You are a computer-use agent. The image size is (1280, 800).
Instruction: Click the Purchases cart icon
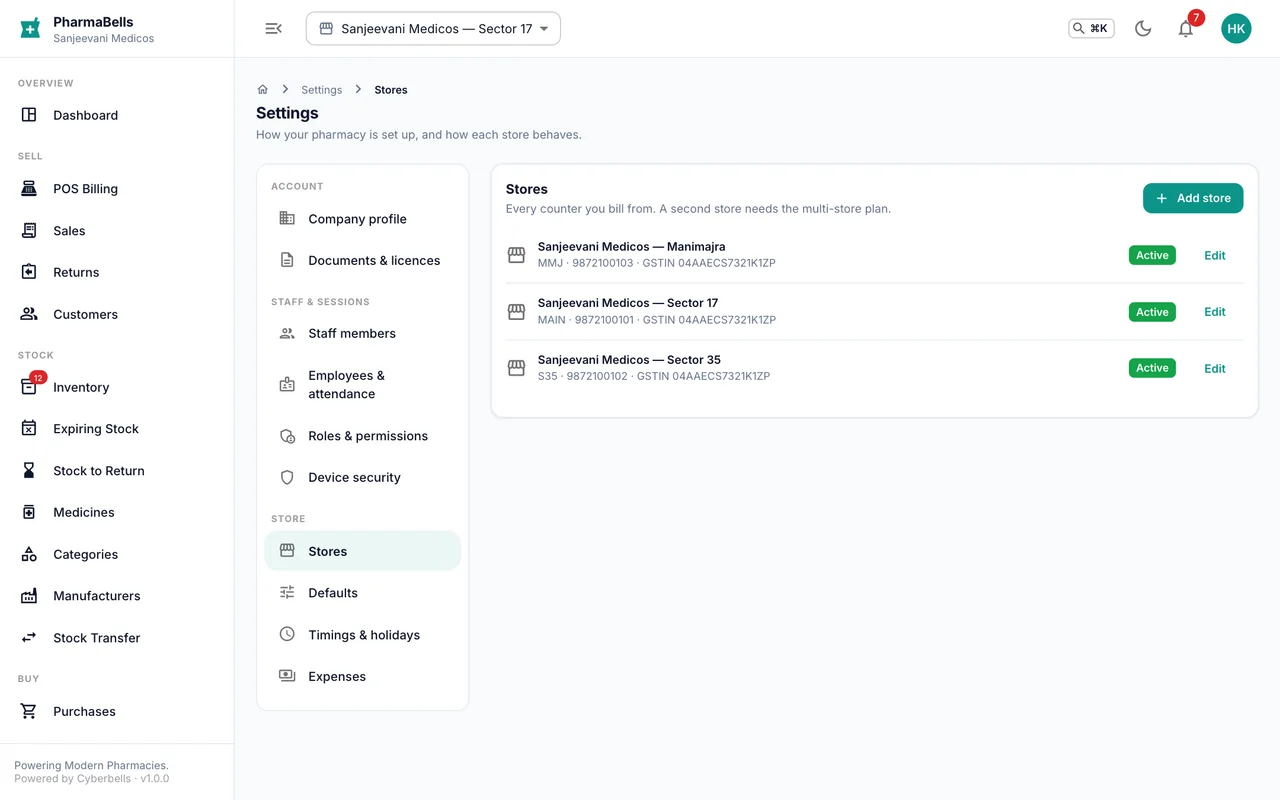tap(29, 711)
